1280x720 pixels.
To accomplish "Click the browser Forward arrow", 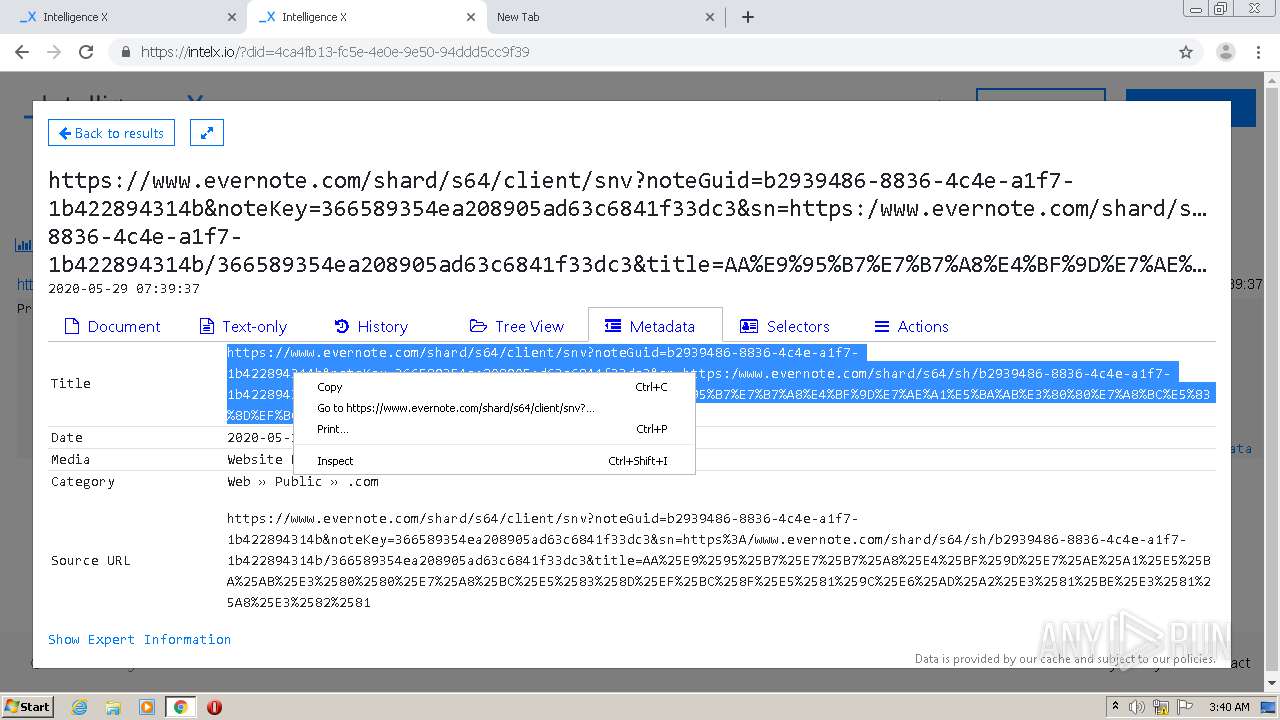I will [54, 52].
